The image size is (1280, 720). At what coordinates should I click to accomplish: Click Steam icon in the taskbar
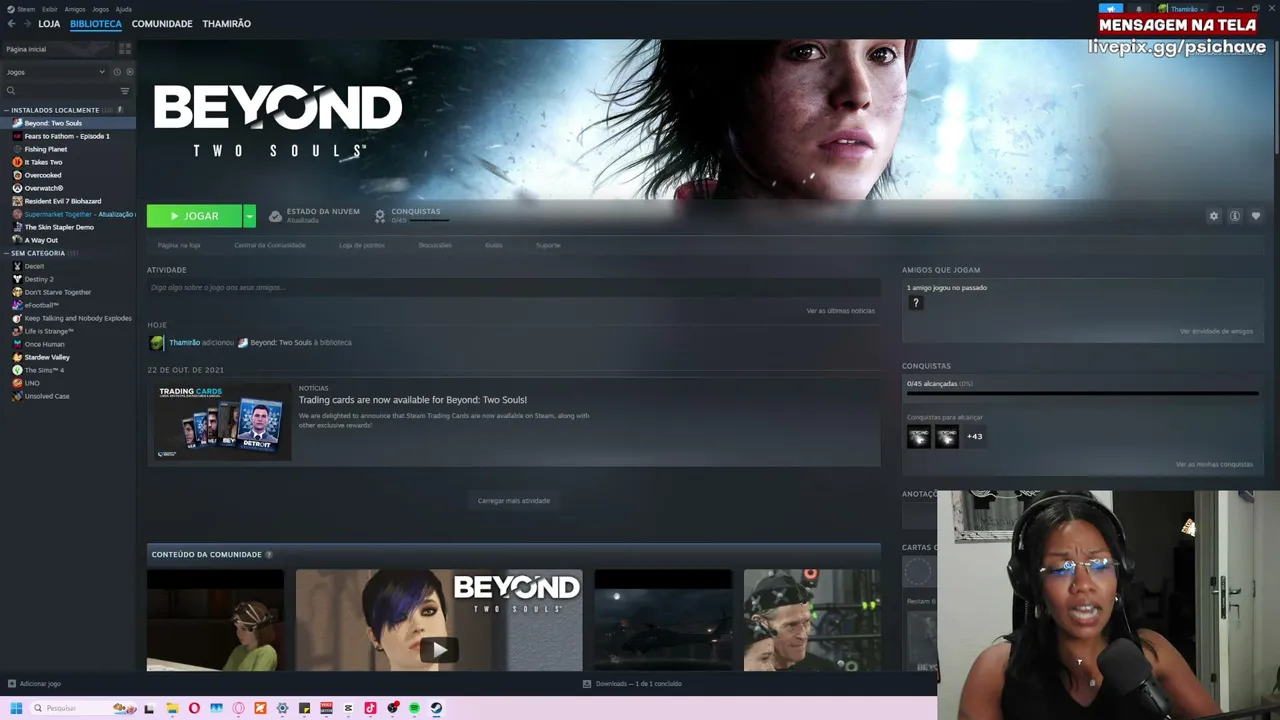tap(436, 708)
